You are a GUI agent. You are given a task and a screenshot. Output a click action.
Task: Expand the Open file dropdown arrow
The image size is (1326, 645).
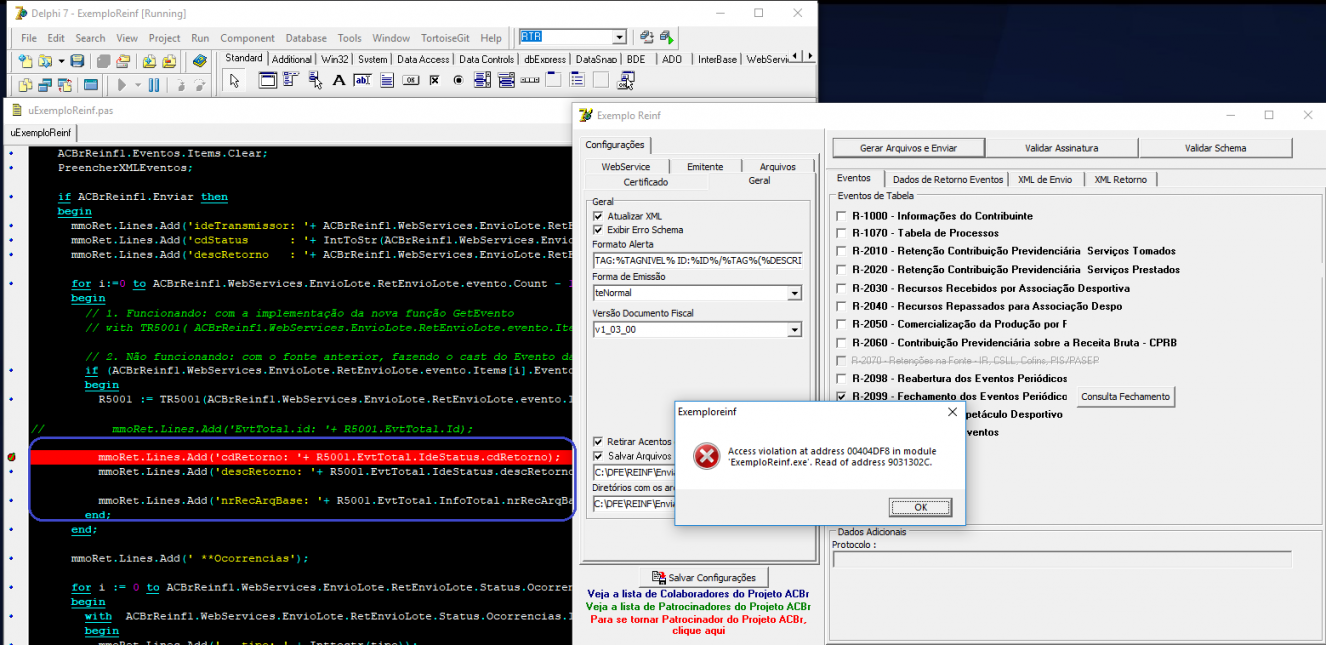[61, 61]
